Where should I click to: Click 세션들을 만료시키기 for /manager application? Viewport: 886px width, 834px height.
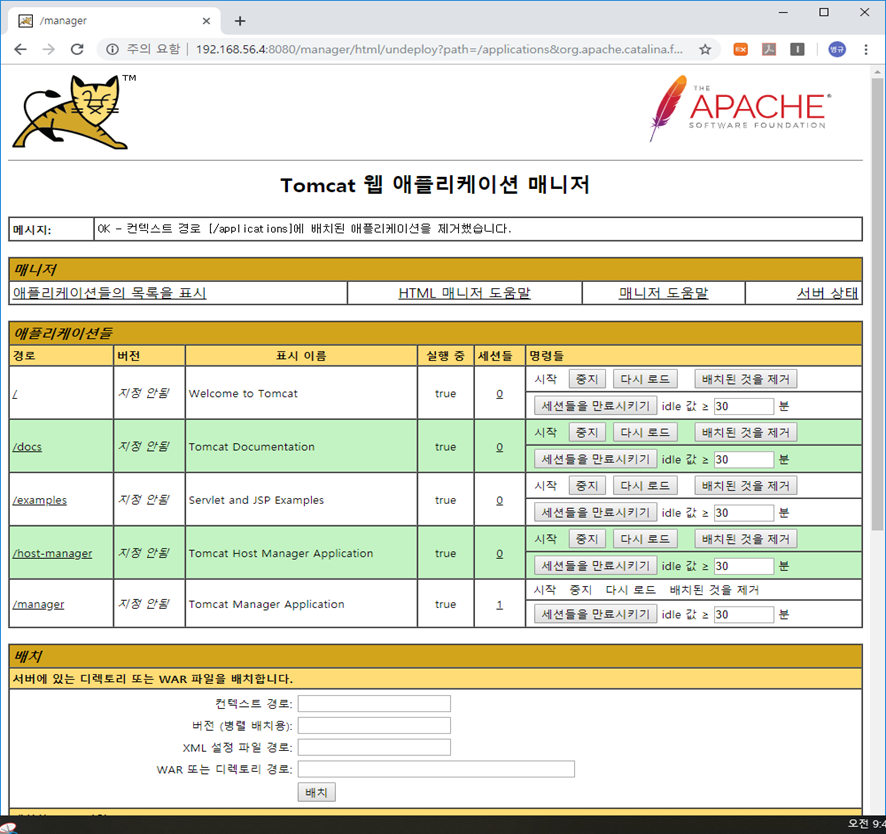click(x=596, y=614)
